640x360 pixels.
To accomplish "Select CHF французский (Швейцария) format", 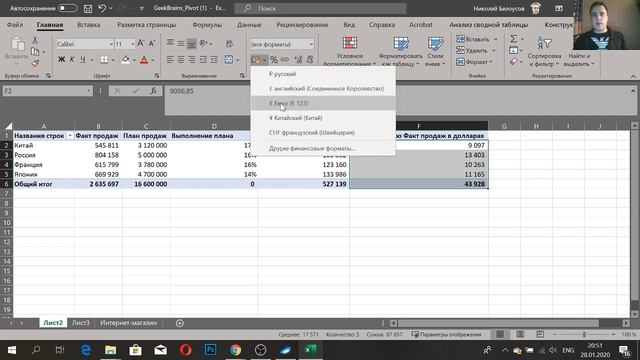I will pos(323,133).
